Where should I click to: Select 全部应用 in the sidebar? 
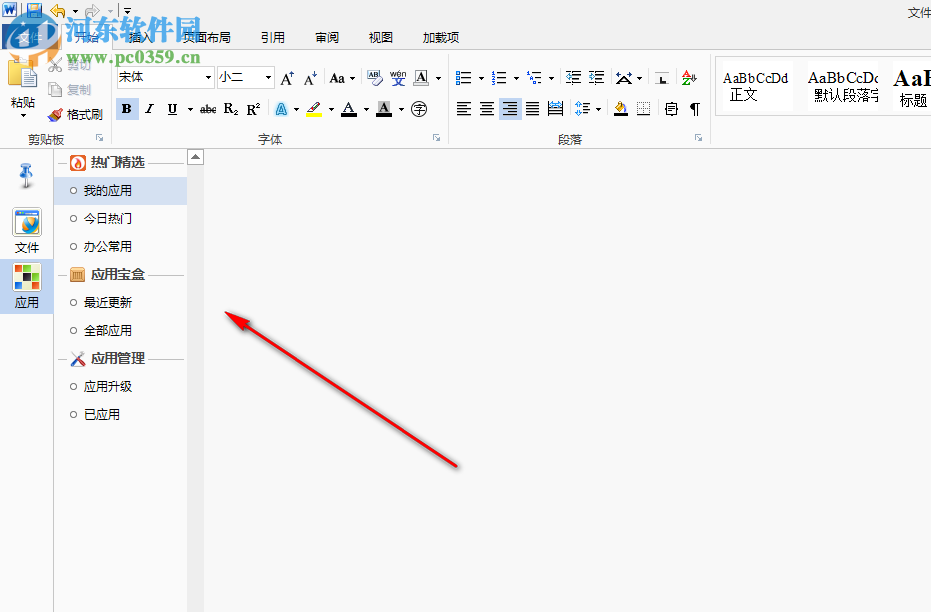pos(107,330)
